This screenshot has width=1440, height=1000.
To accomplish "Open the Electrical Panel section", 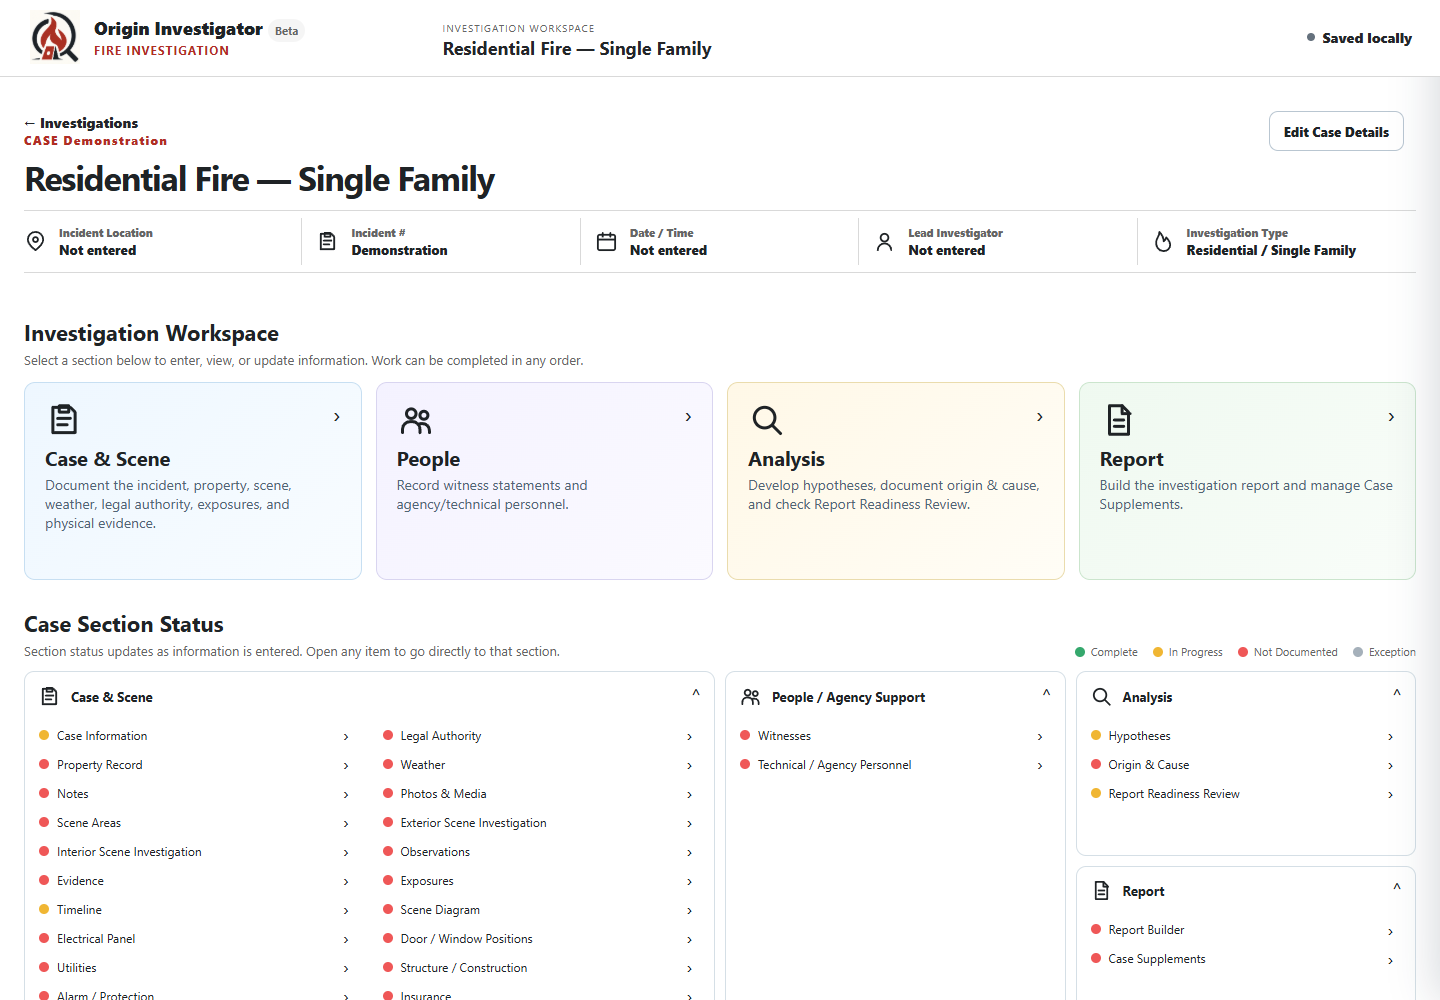I will point(195,939).
